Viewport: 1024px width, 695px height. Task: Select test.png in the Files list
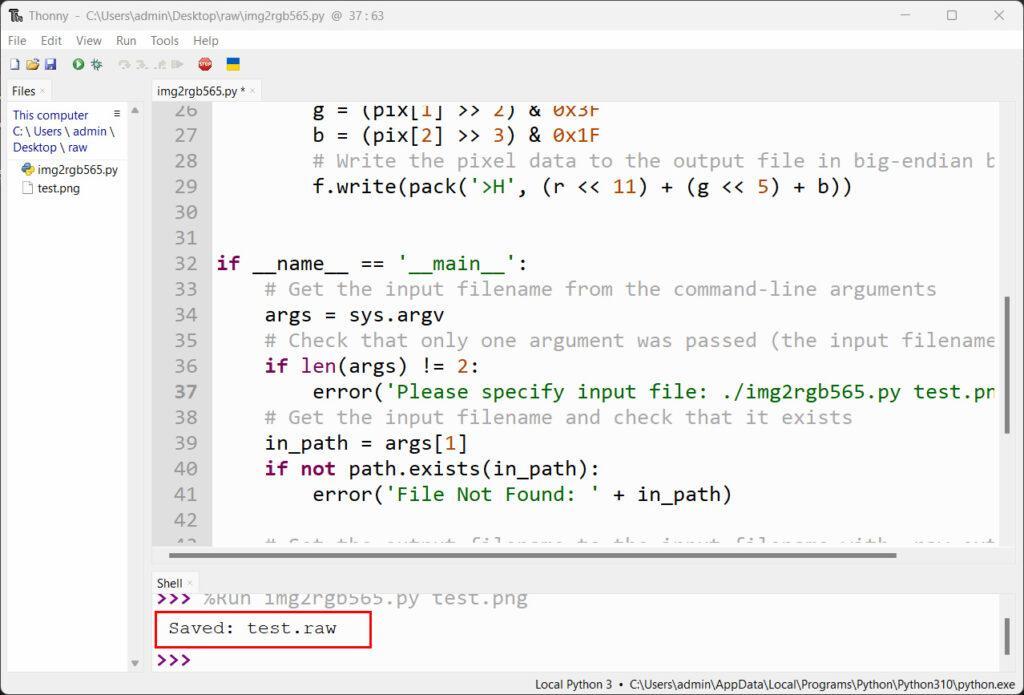click(x=58, y=188)
